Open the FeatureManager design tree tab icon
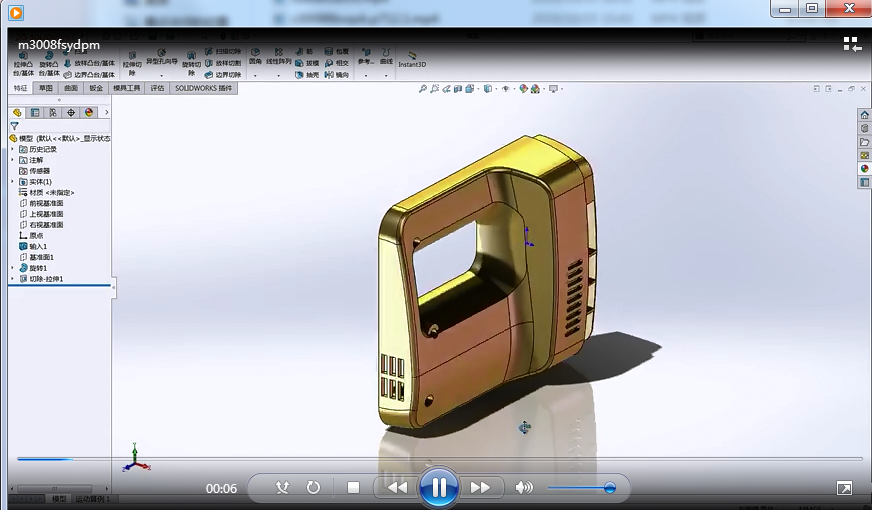The image size is (872, 510). (17, 113)
